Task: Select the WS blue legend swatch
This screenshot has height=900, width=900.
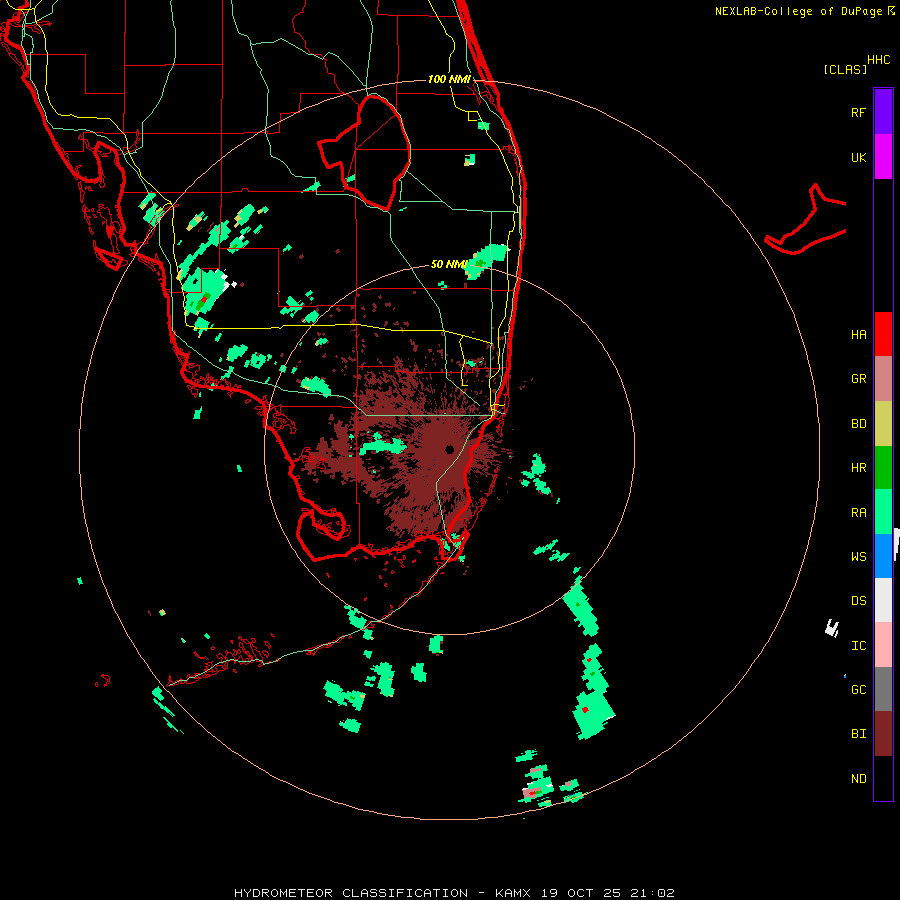Action: click(x=883, y=556)
